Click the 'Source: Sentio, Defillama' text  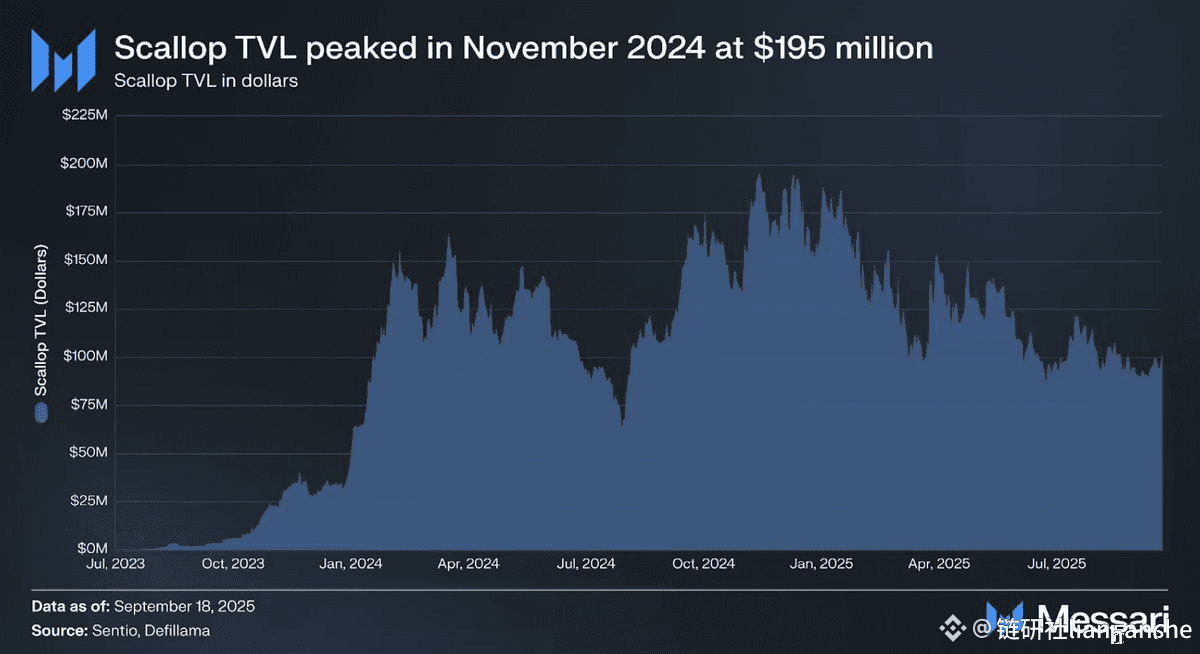(x=121, y=631)
